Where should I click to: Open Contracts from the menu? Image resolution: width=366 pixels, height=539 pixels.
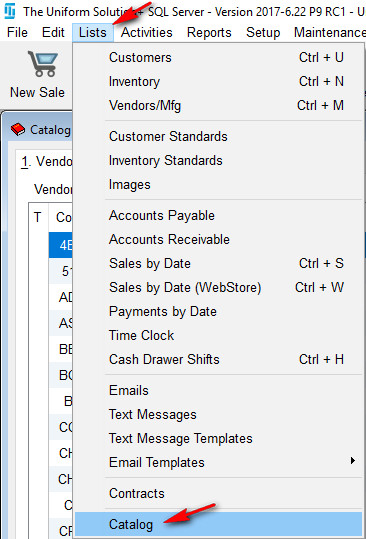(x=218, y=494)
